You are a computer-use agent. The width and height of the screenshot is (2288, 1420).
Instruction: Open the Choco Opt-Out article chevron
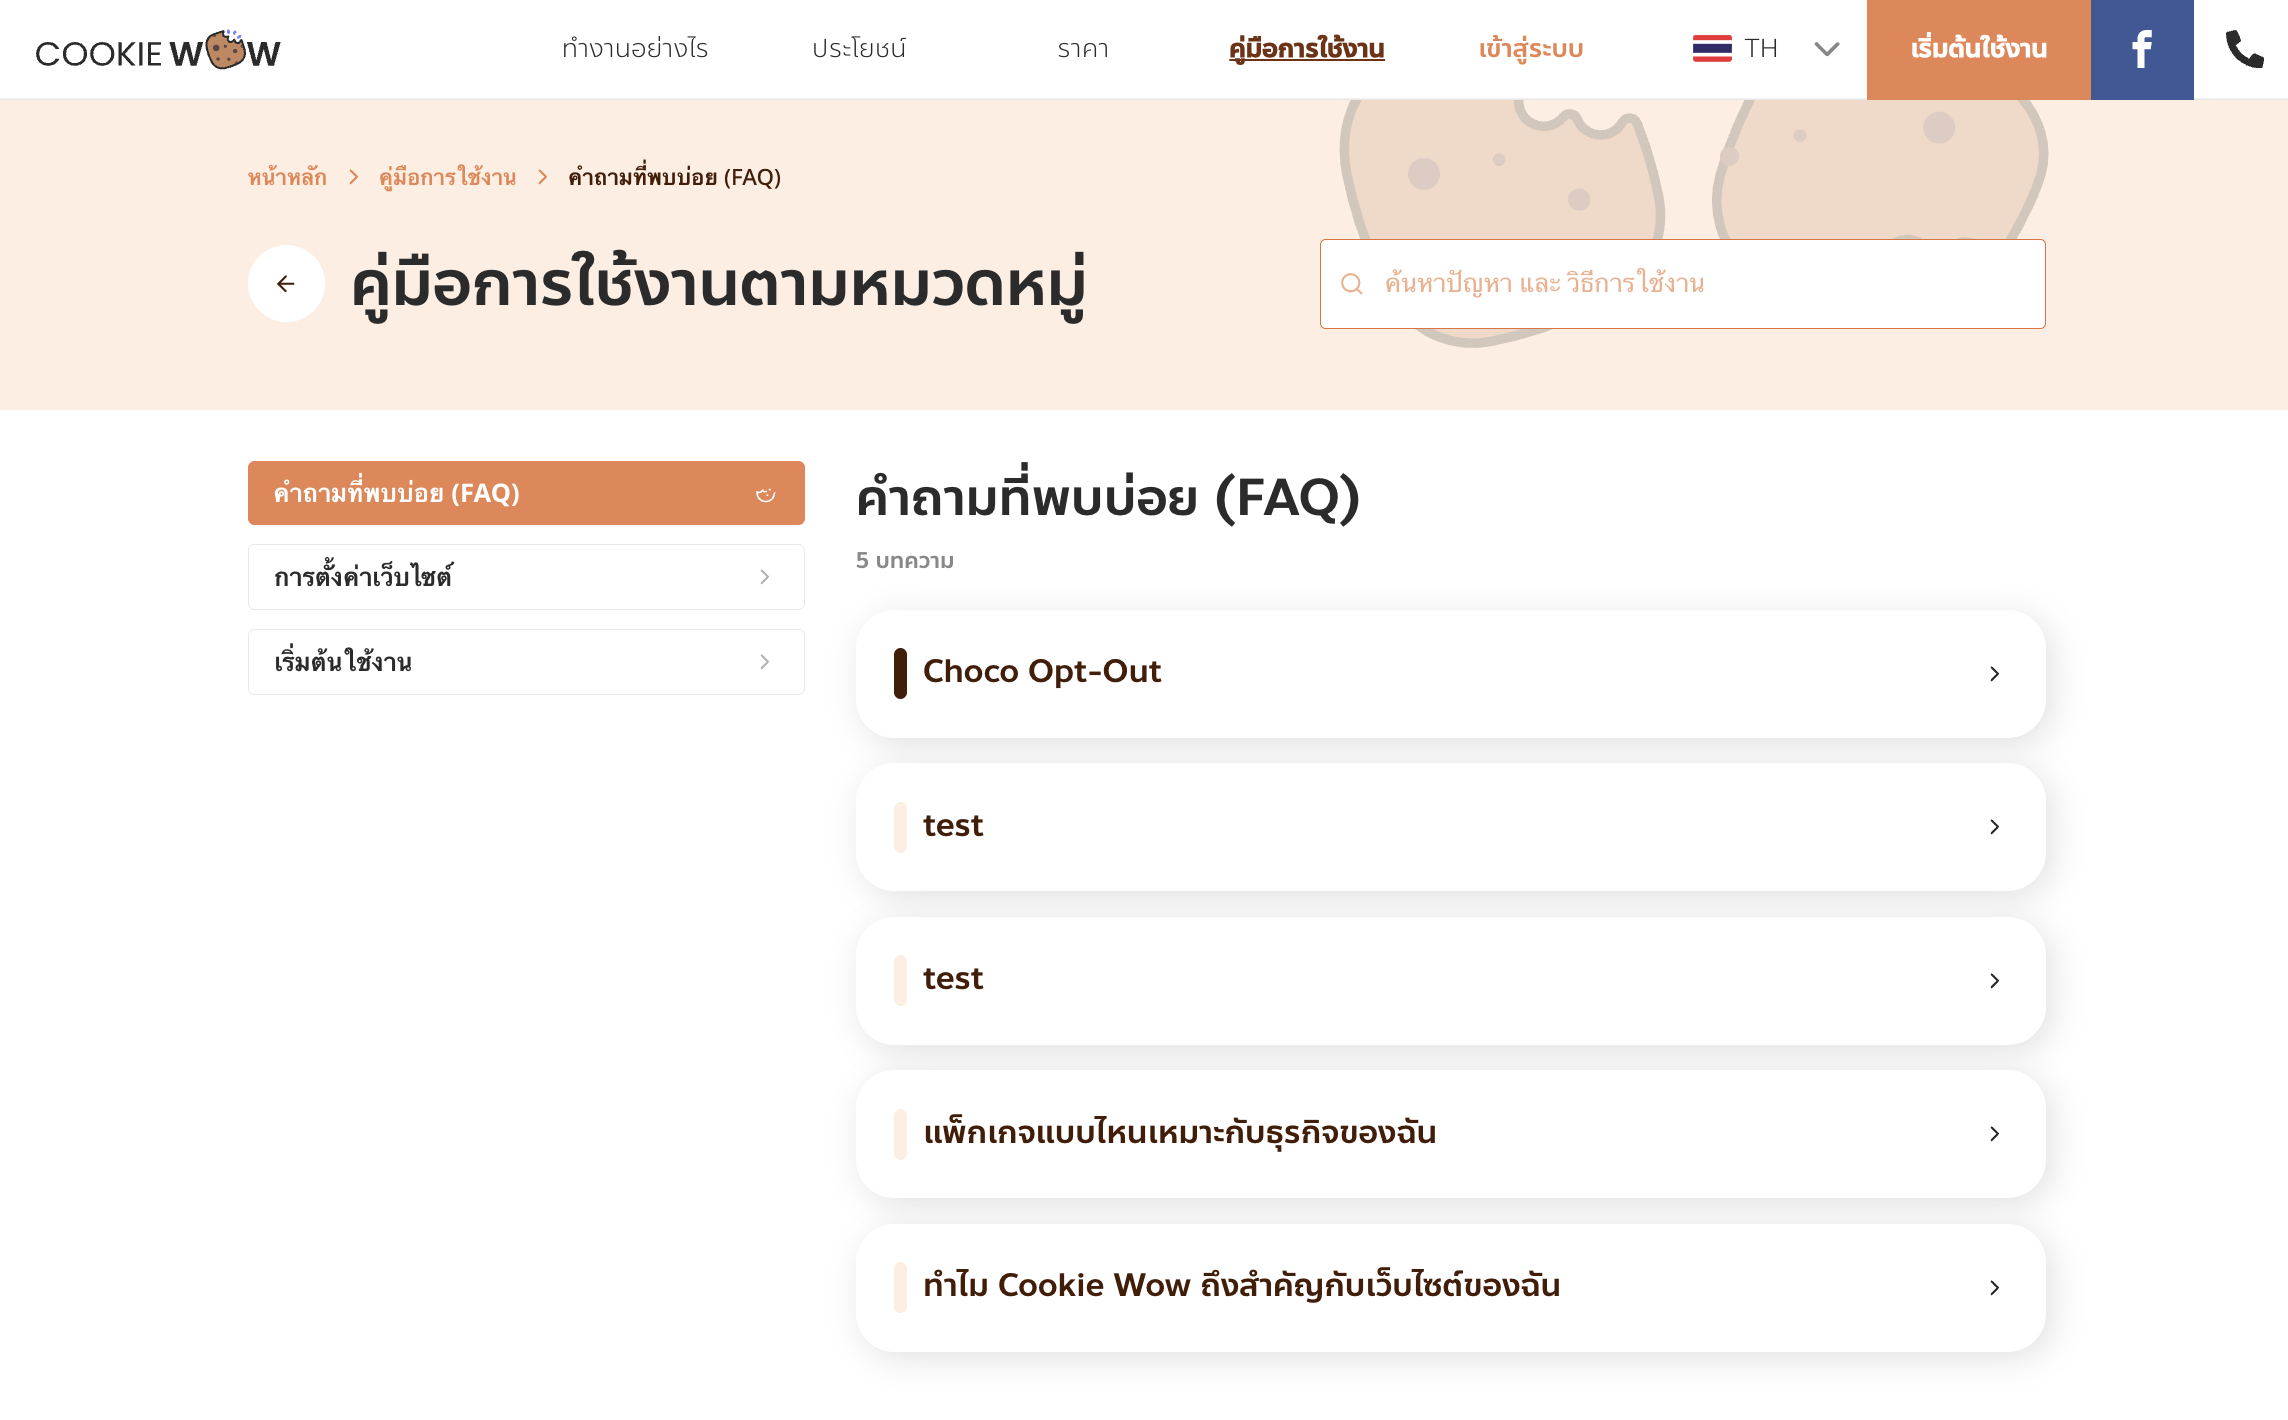(x=1994, y=674)
